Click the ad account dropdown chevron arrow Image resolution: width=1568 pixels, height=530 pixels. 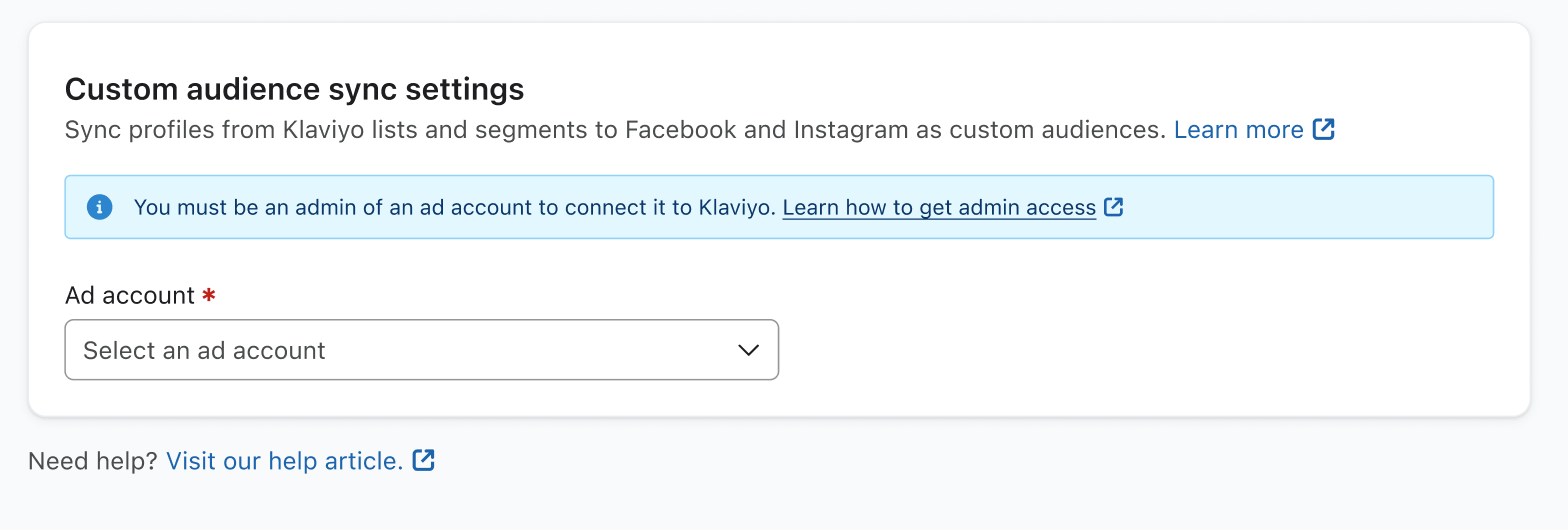pyautogui.click(x=748, y=350)
